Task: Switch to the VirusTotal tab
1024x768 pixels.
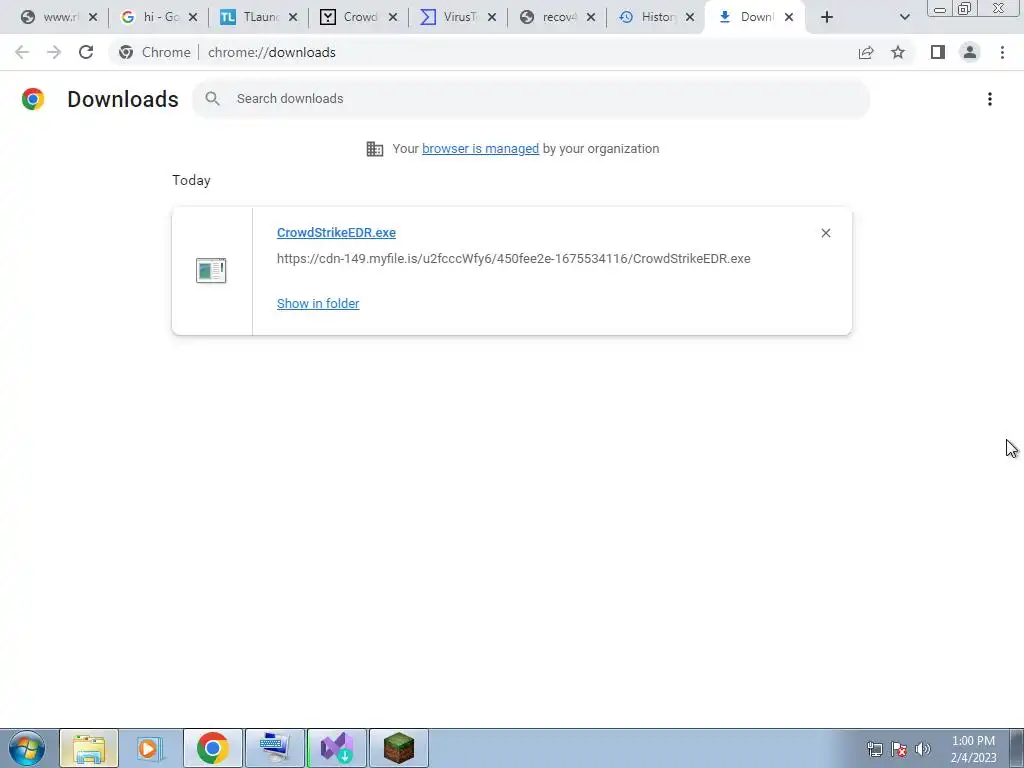Action: (451, 17)
